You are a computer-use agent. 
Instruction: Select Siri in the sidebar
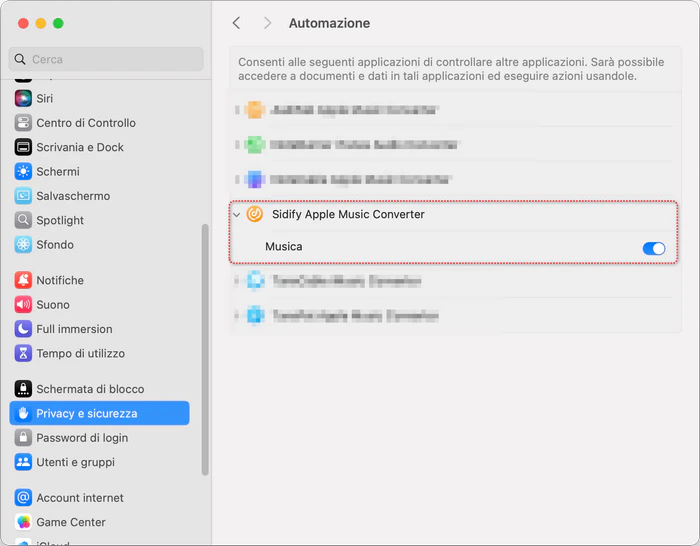(x=100, y=98)
